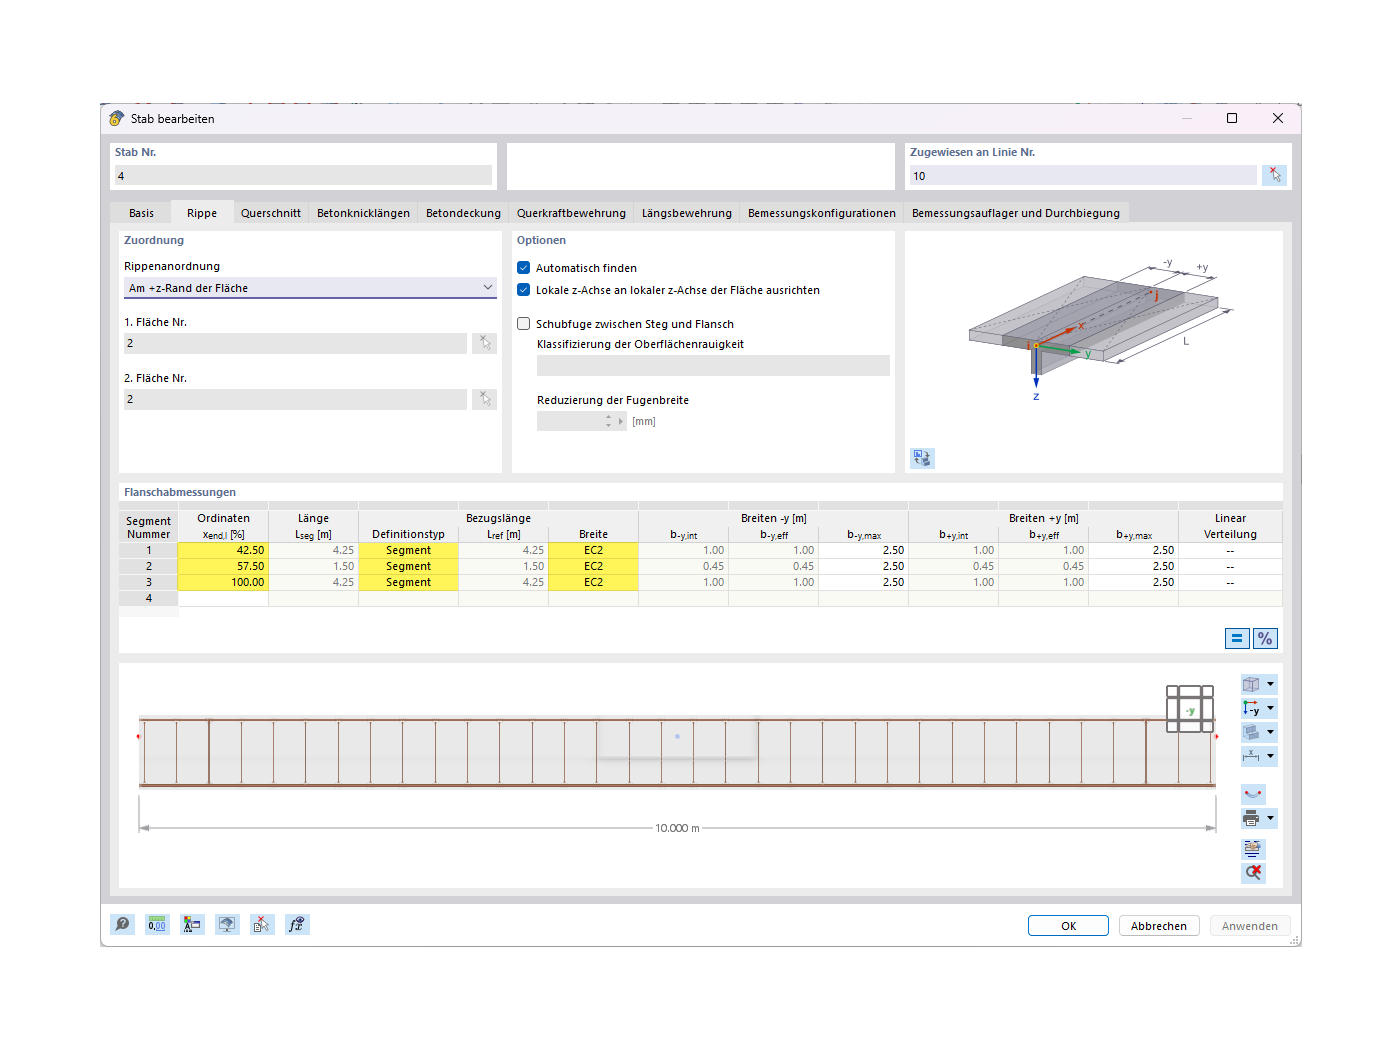Click the color display settings icon

192,925
